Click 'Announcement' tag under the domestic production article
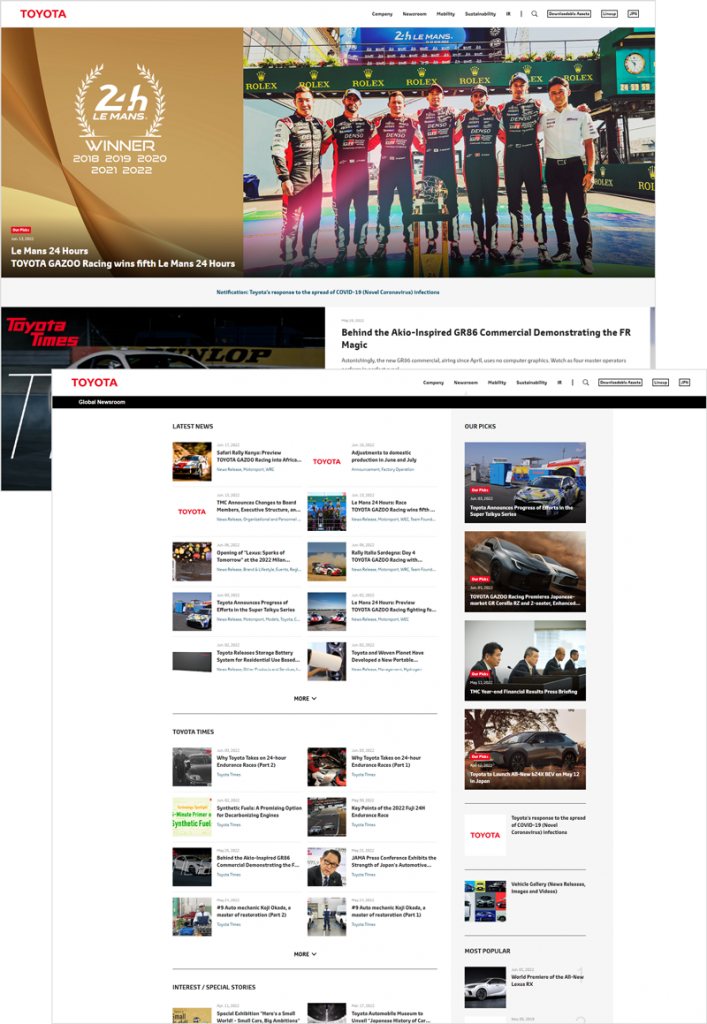Screen dimensions: 707x1024 (365, 470)
